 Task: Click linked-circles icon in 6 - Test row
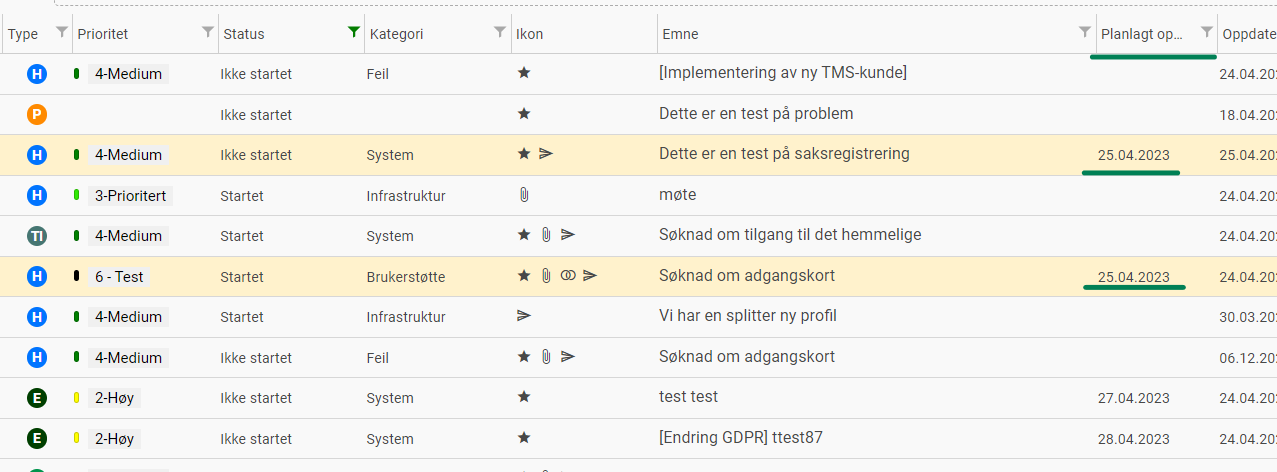click(x=568, y=276)
